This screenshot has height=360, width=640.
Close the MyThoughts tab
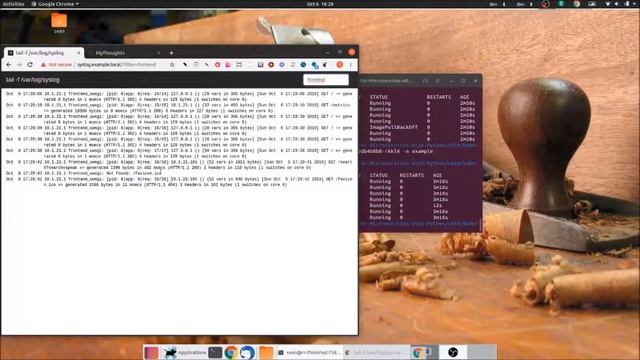click(158, 53)
